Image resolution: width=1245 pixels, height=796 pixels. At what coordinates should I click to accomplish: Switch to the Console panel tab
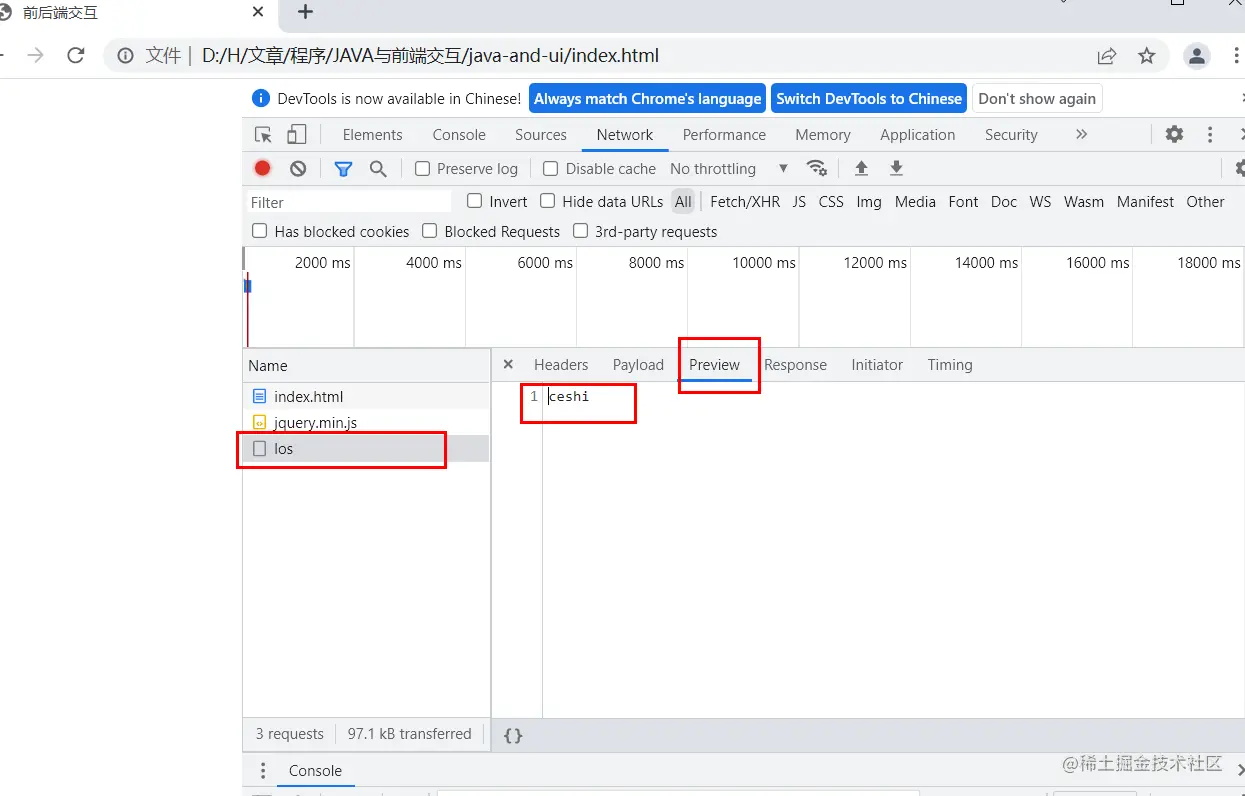point(459,135)
